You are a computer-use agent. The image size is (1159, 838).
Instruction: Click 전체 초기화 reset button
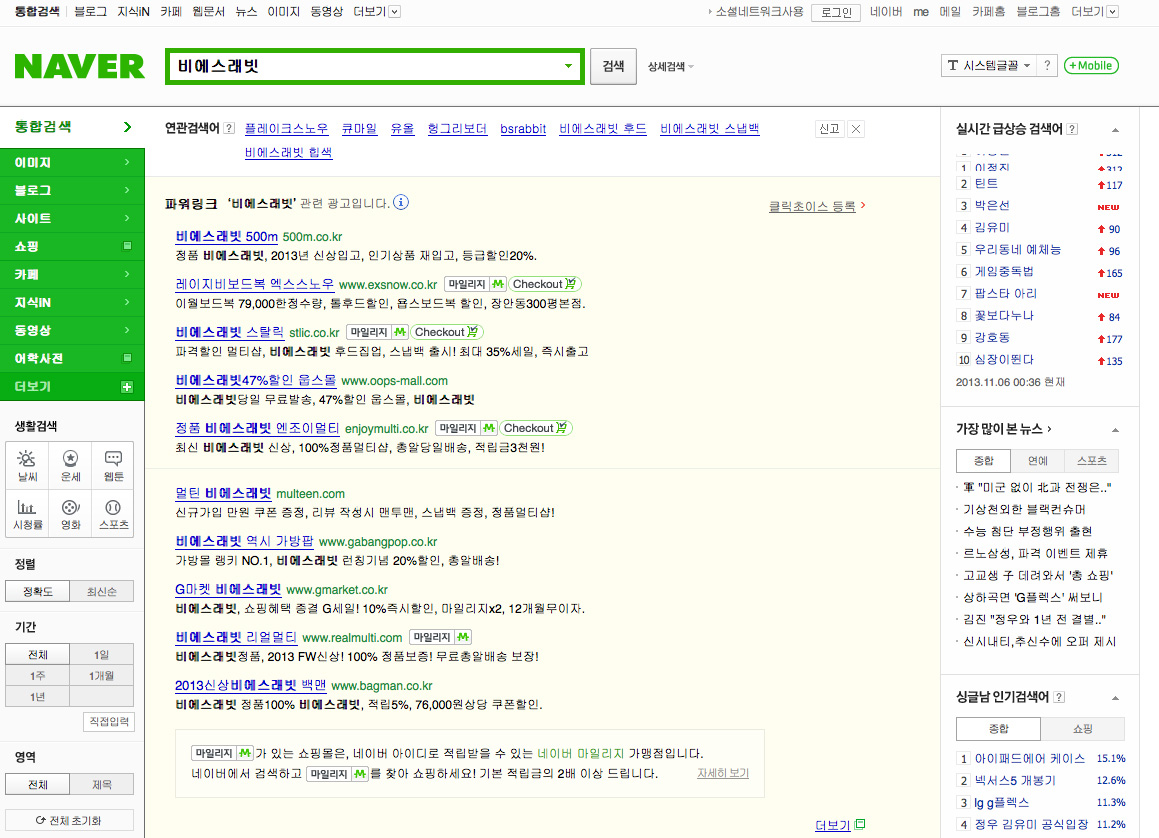pyautogui.click(x=69, y=820)
